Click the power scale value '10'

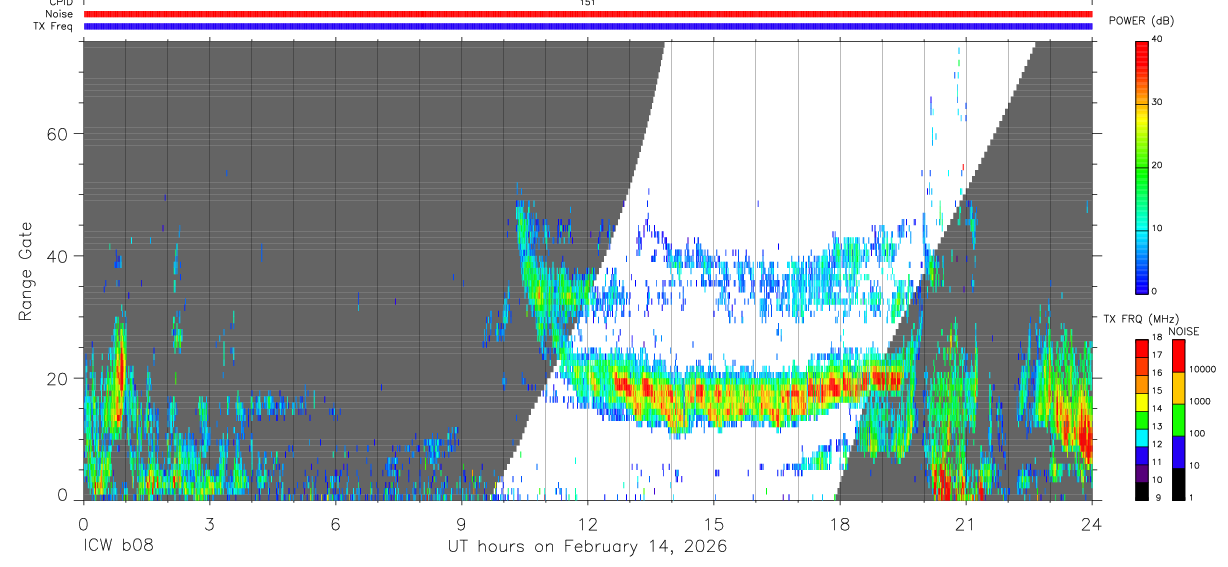(1157, 228)
